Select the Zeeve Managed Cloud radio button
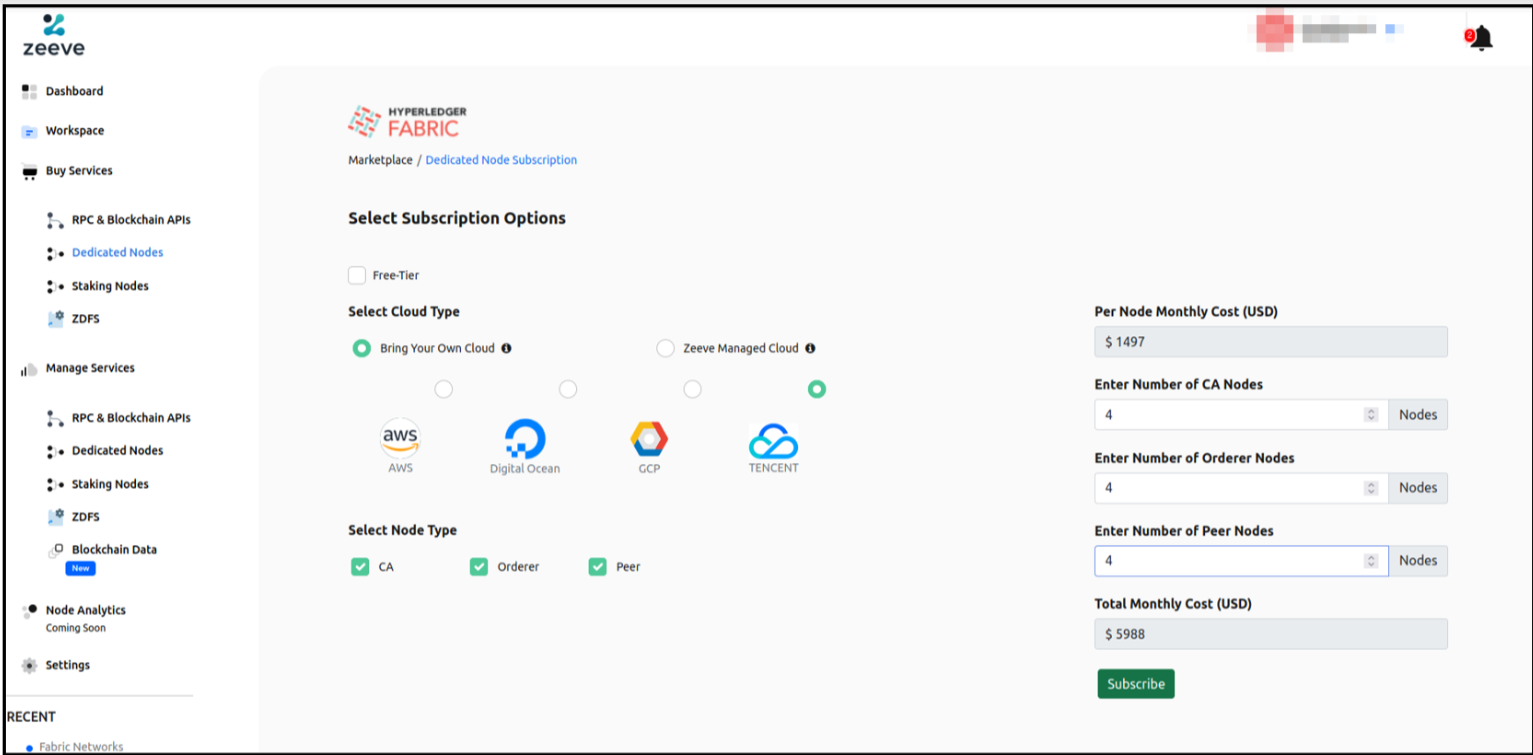 click(665, 349)
